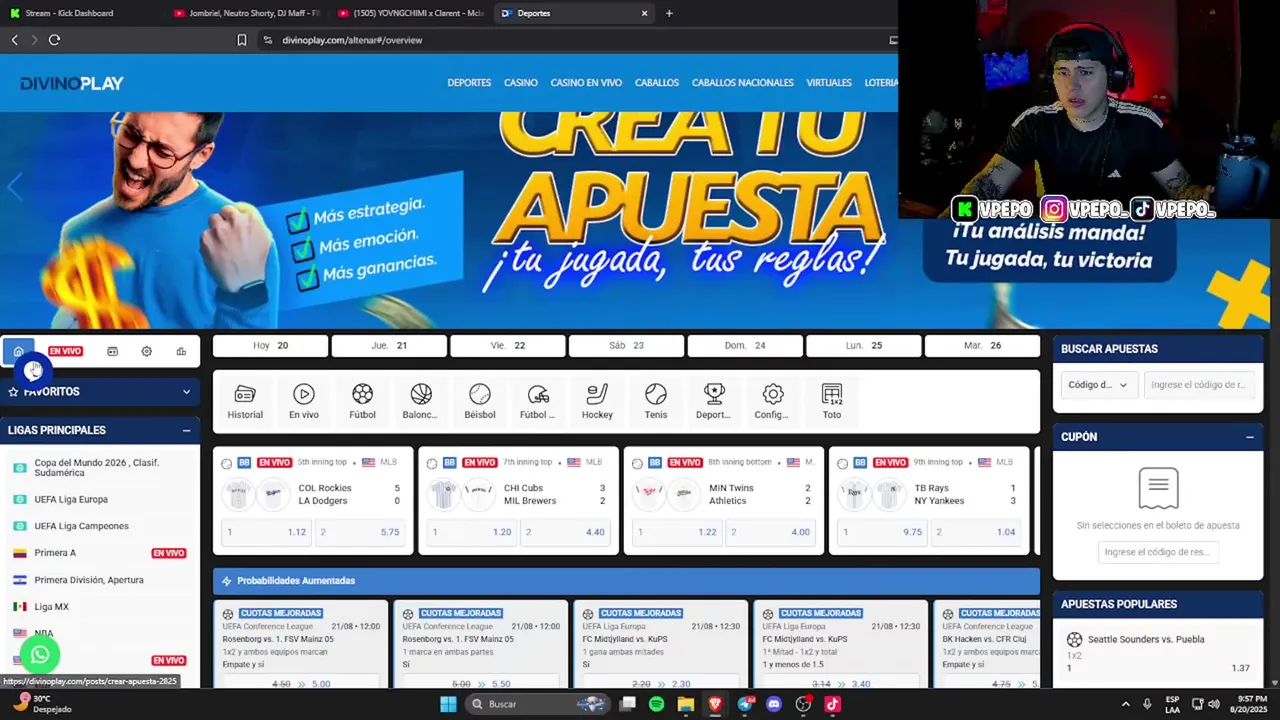This screenshot has width=1280, height=720.
Task: Bet on LA Dodgers at 5.75
Action: pos(359,532)
